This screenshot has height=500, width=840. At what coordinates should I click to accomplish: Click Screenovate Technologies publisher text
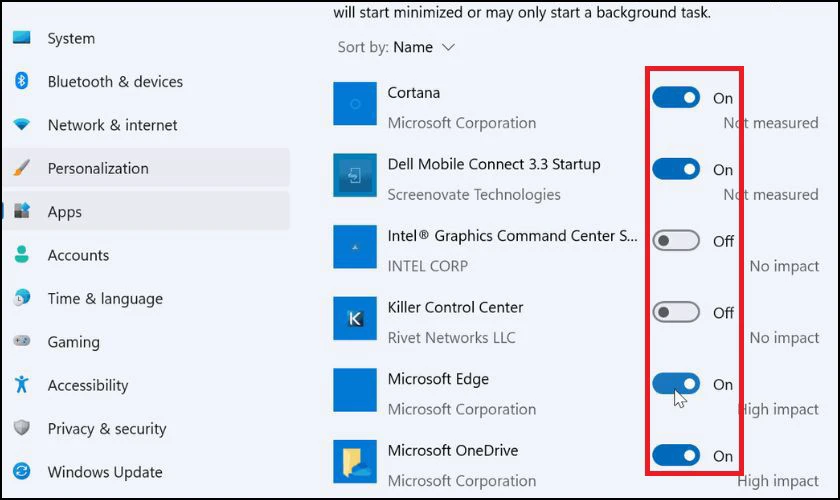coord(474,195)
